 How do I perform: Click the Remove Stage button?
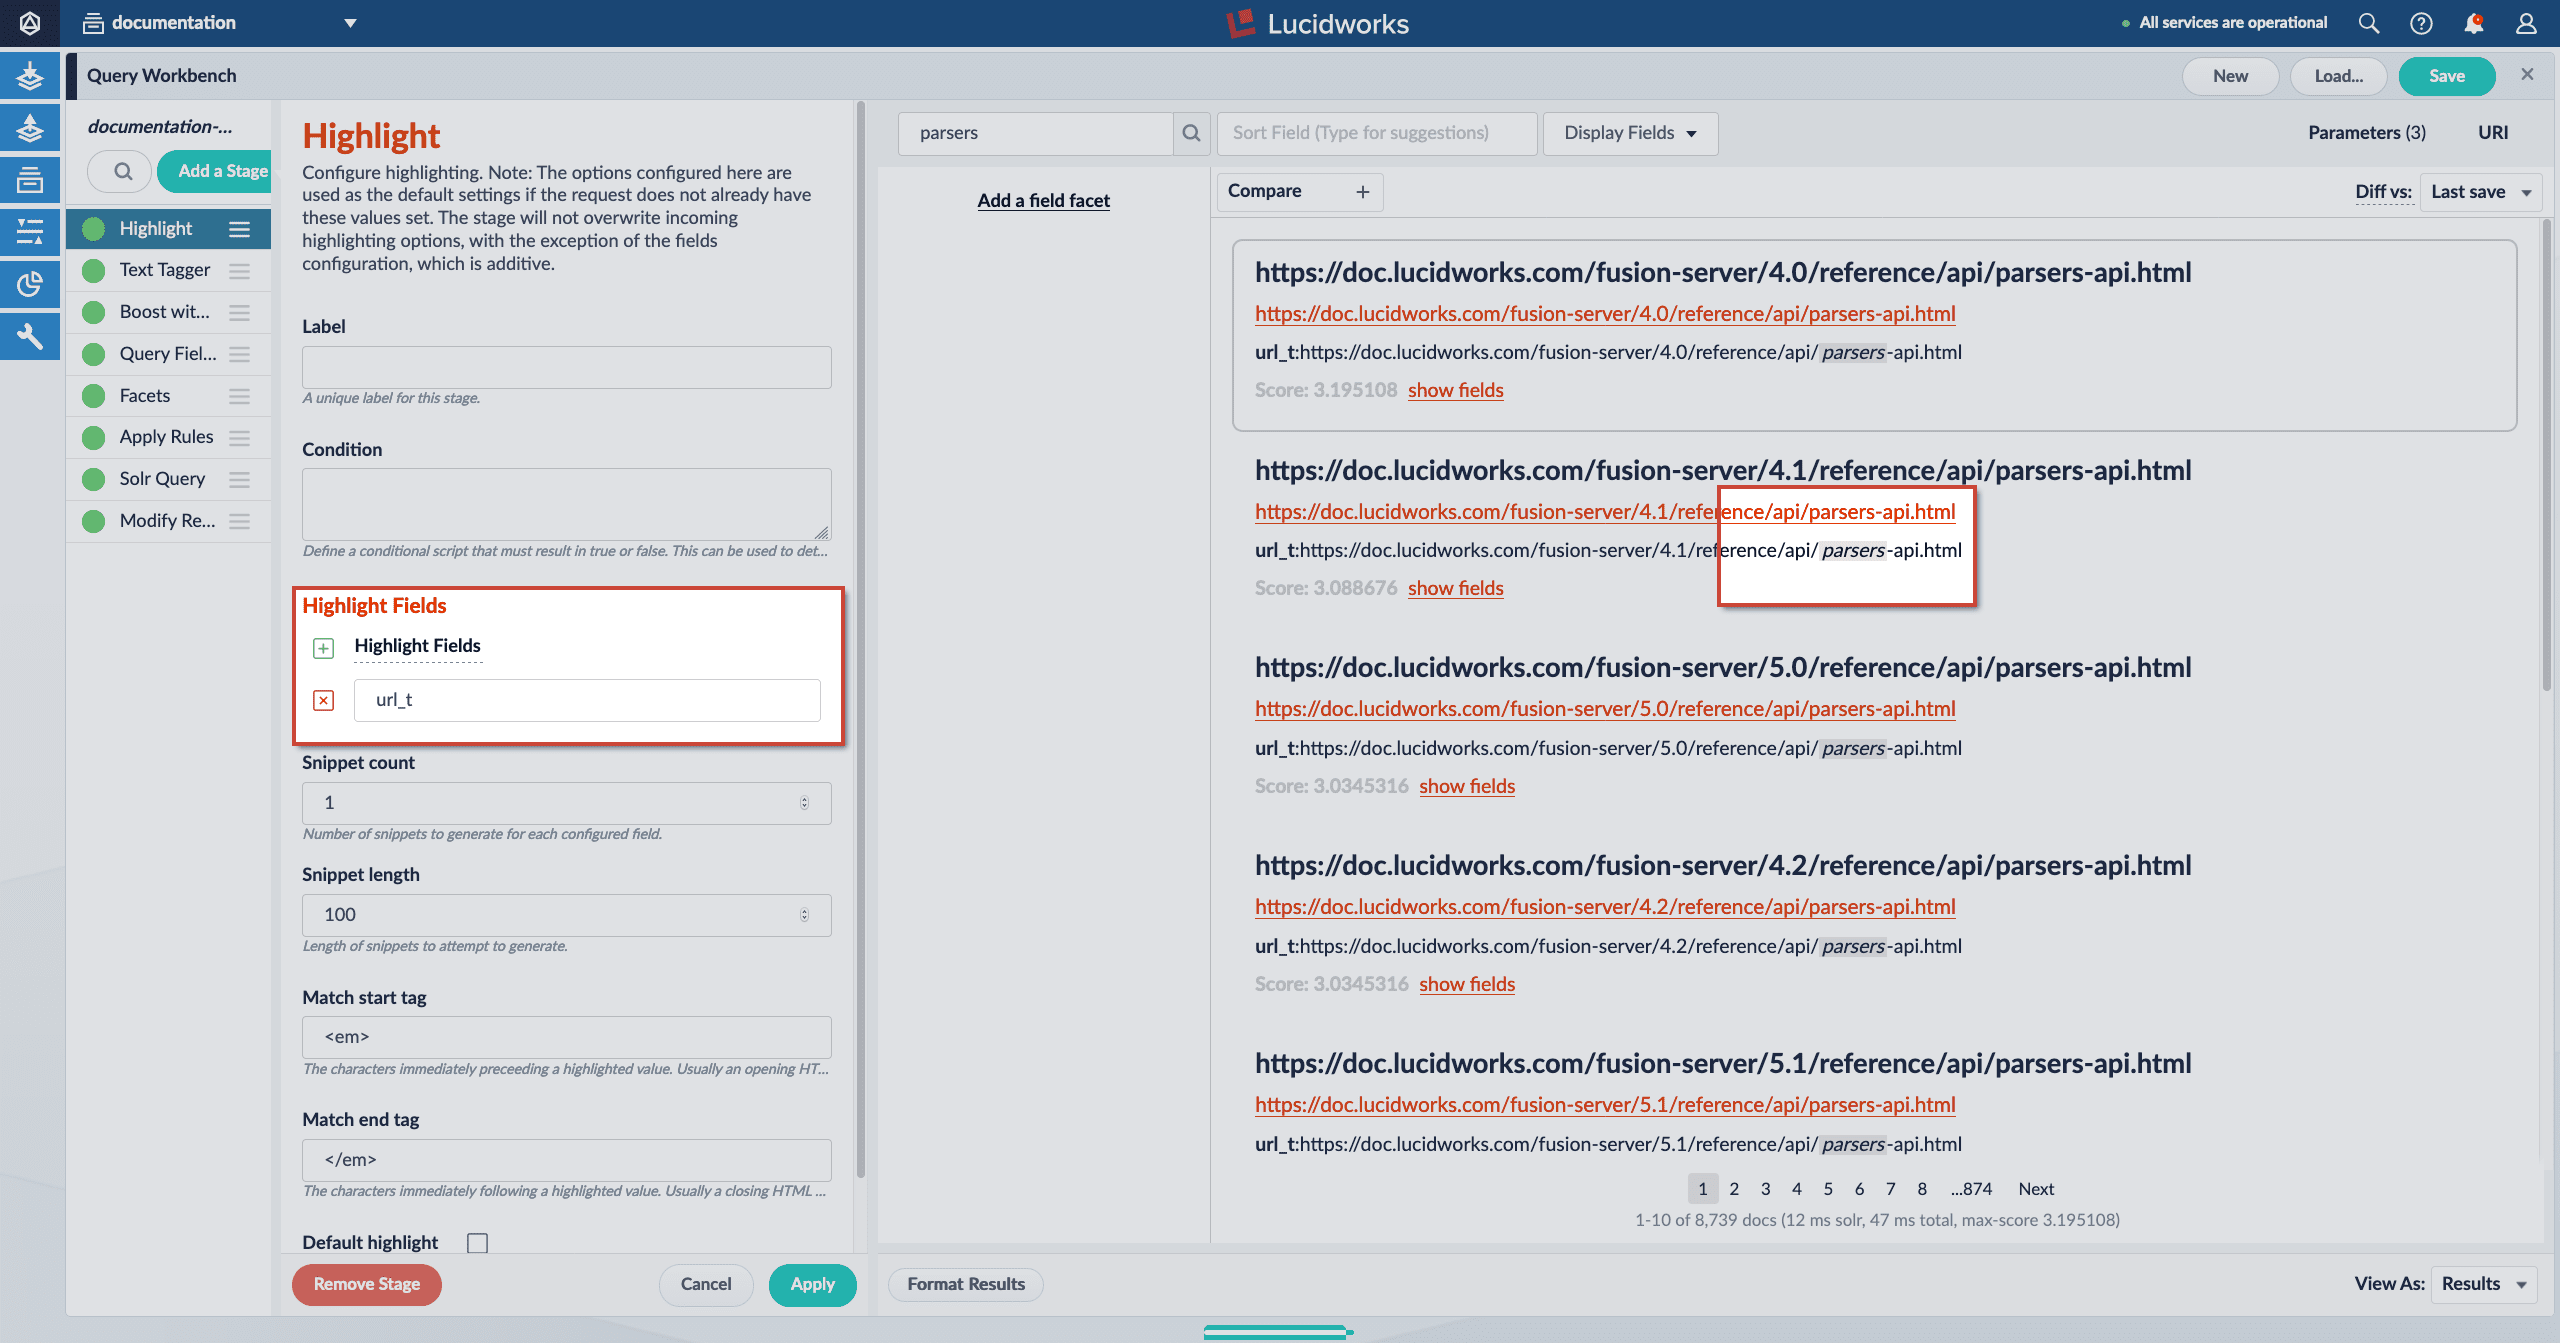pos(366,1284)
